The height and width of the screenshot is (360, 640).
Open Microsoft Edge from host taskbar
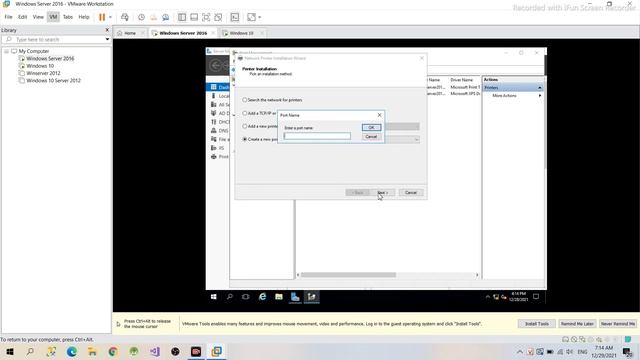click(x=72, y=351)
